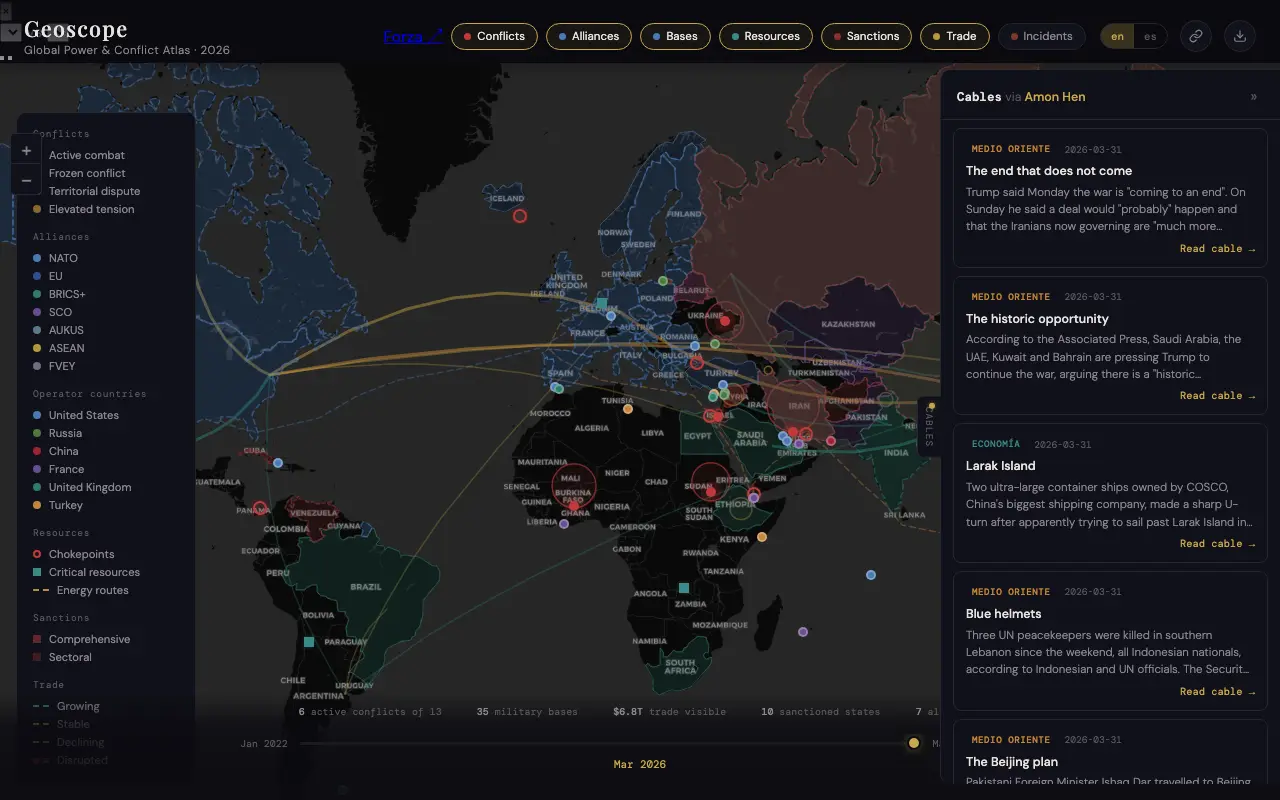Collapse the Cables panel with the » chevron

pyautogui.click(x=1254, y=97)
